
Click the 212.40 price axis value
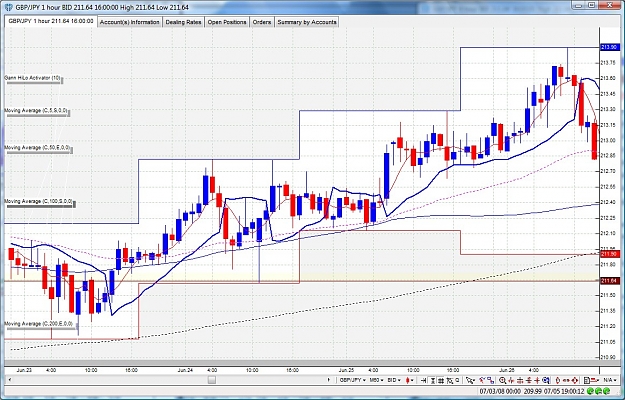tap(609, 202)
